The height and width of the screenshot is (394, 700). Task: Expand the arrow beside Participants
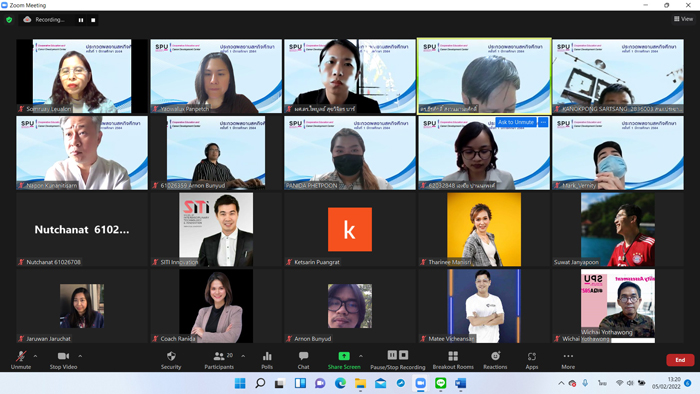[243, 356]
